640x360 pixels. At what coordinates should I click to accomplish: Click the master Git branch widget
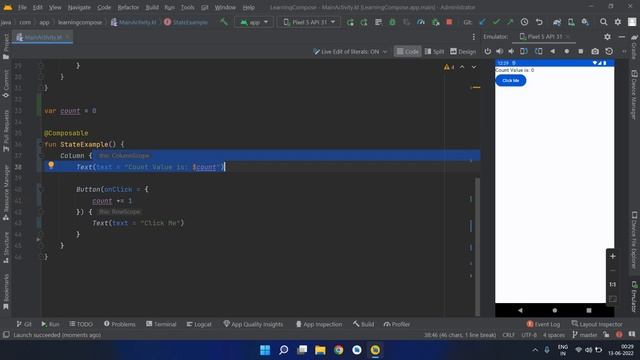pyautogui.click(x=585, y=335)
